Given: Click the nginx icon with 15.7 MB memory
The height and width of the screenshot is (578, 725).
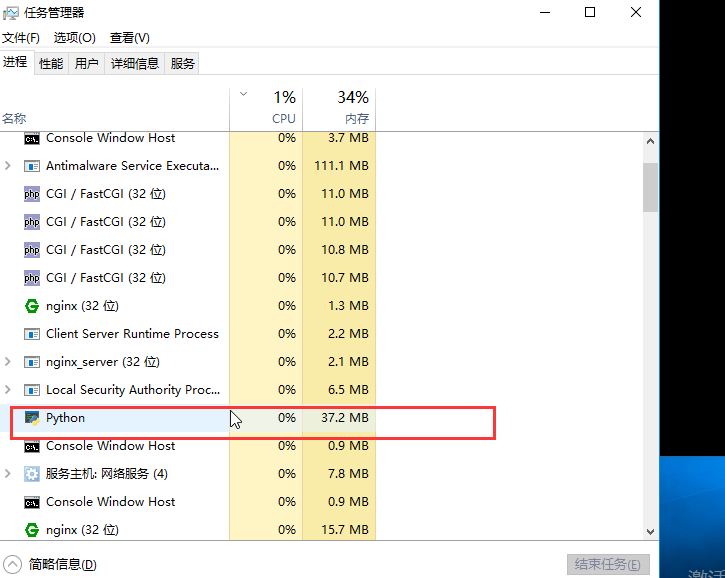Looking at the screenshot, I should [32, 530].
